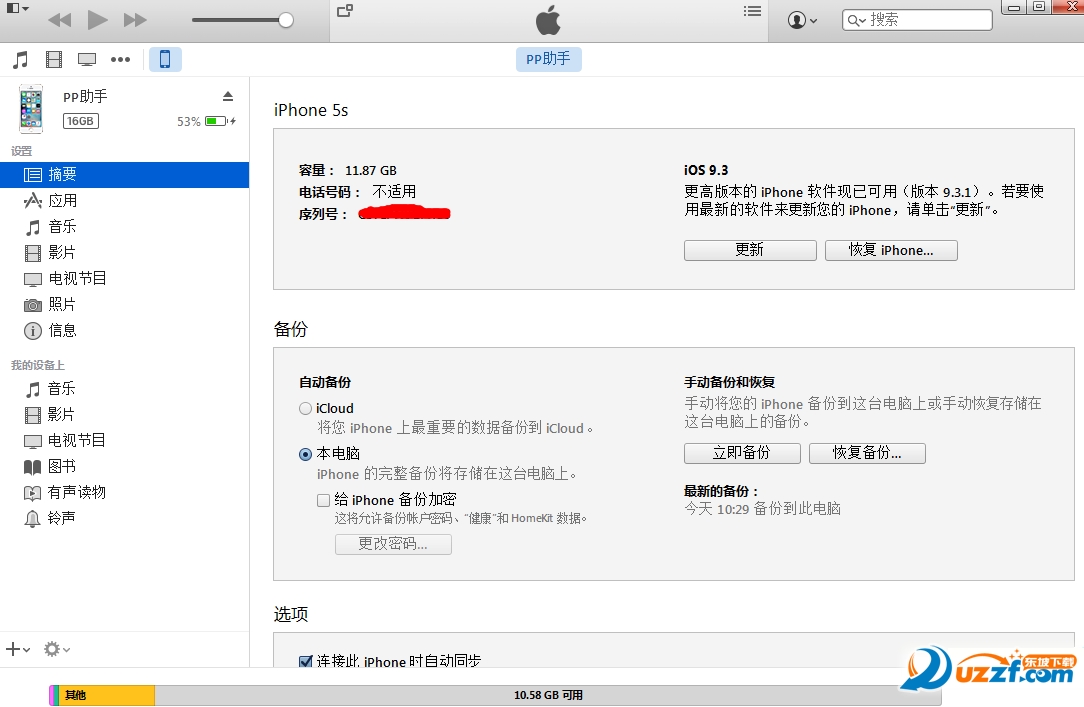This screenshot has height=707, width=1084.
Task: Click the 立即备份 button
Action: [742, 453]
